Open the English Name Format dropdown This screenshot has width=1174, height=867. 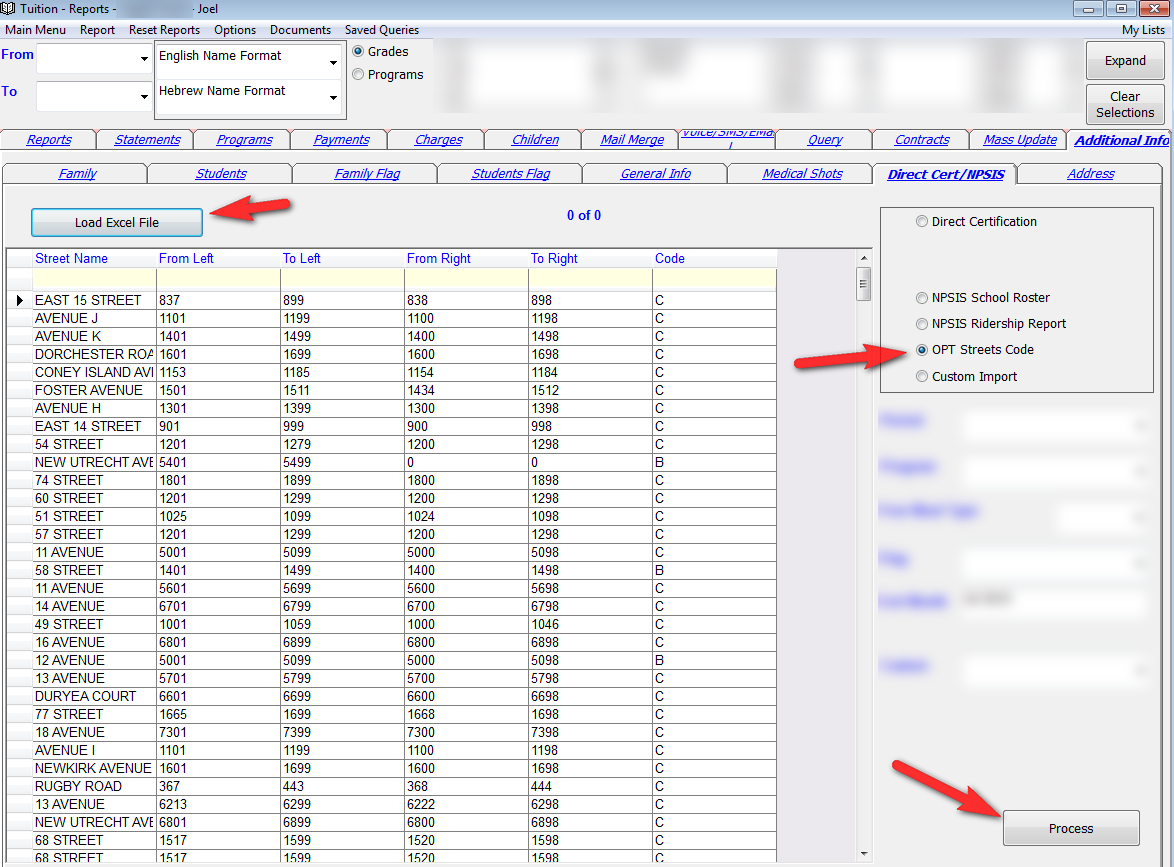point(333,62)
